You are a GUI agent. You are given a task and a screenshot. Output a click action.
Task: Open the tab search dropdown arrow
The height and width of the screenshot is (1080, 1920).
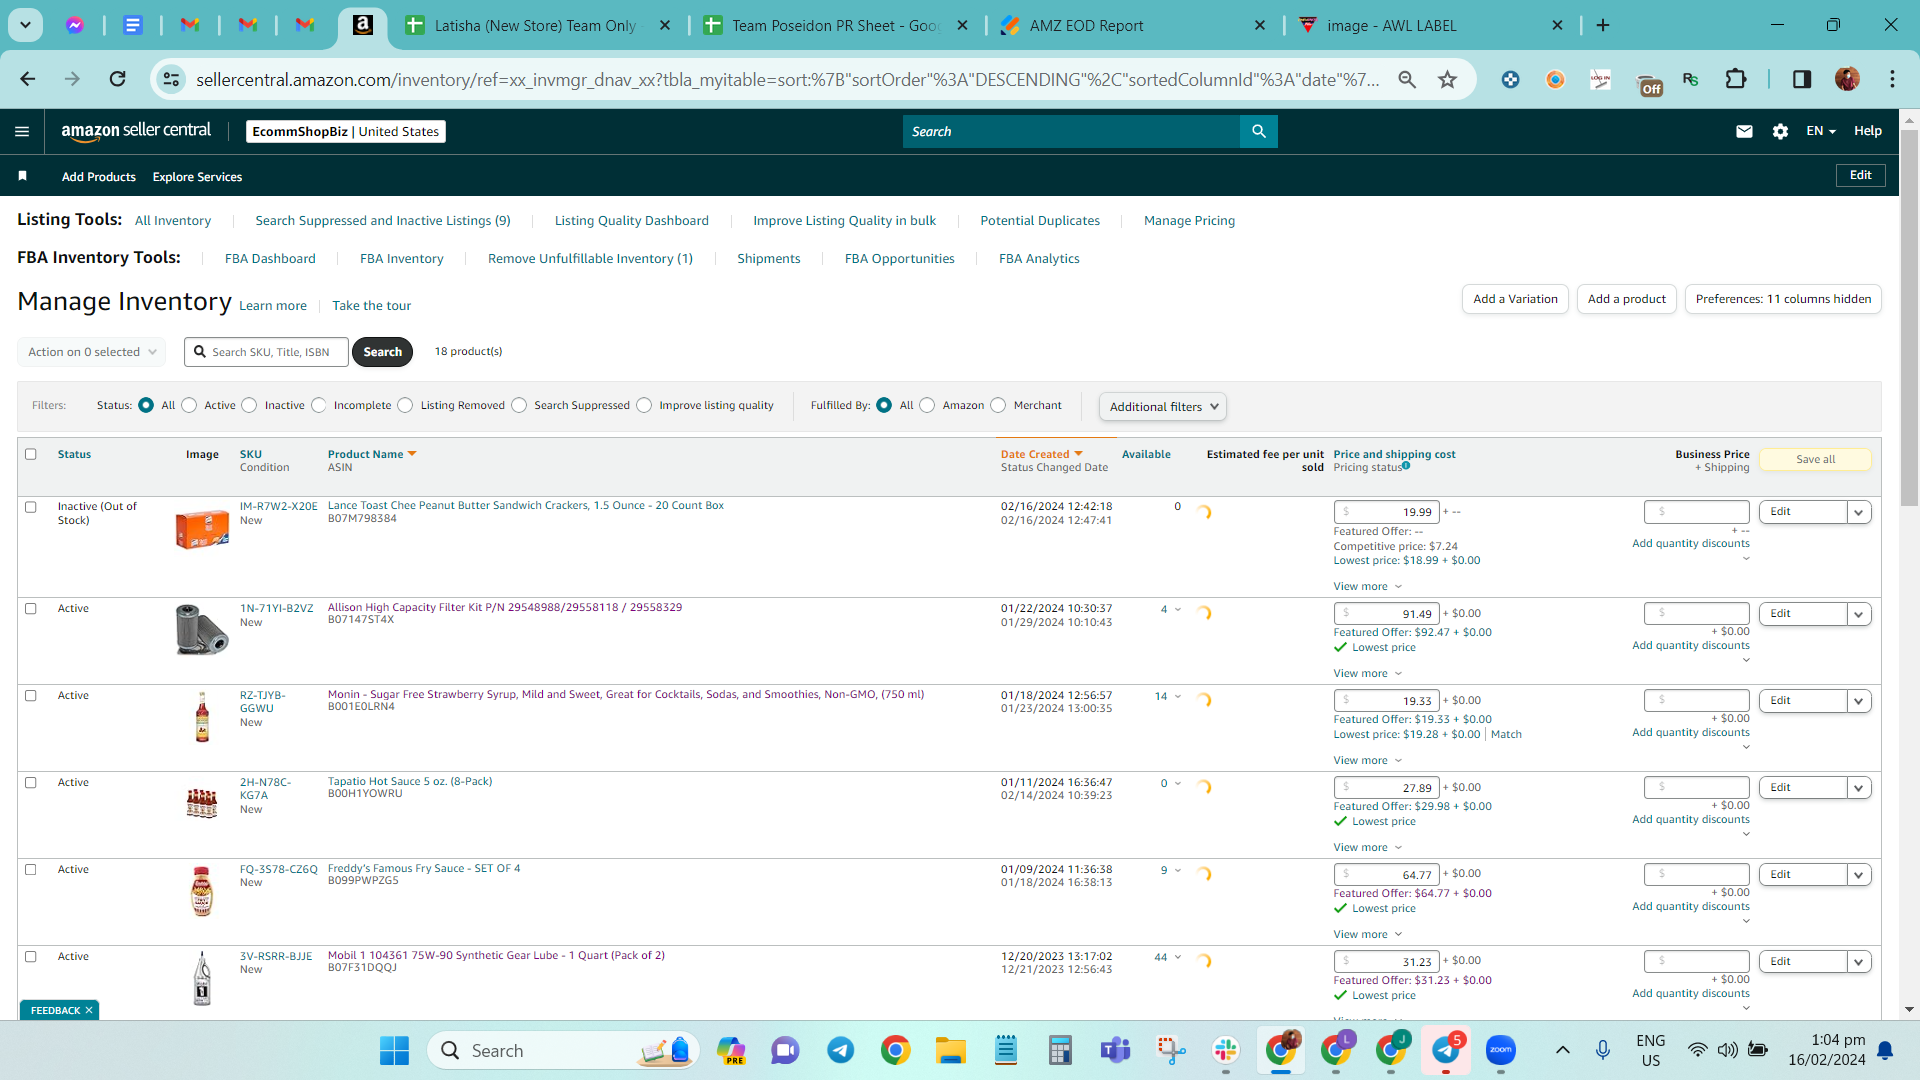point(25,25)
